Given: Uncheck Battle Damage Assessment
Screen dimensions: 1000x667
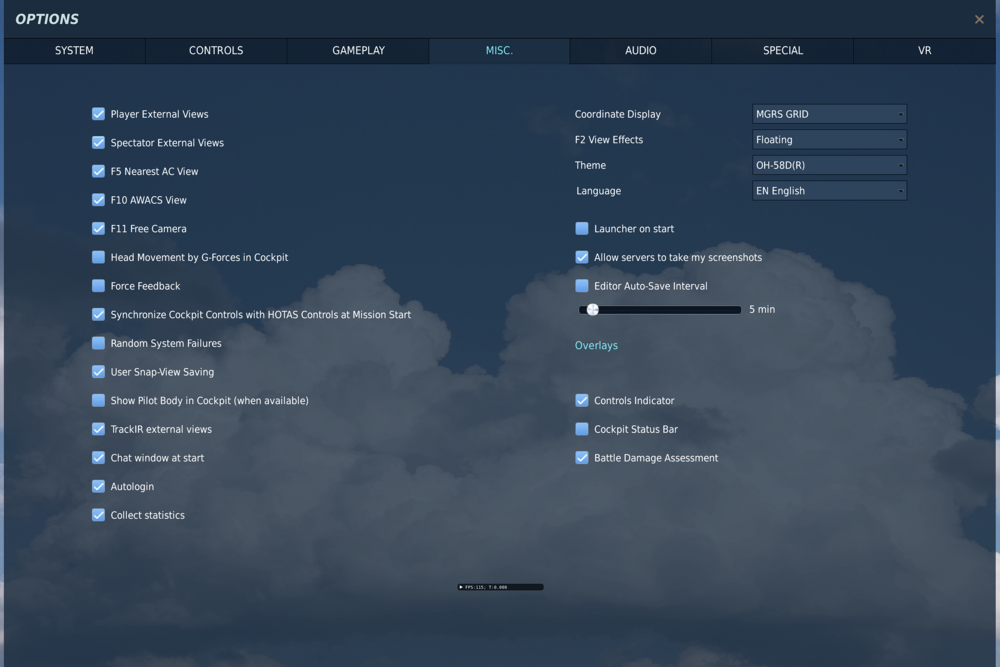Looking at the screenshot, I should (582, 458).
